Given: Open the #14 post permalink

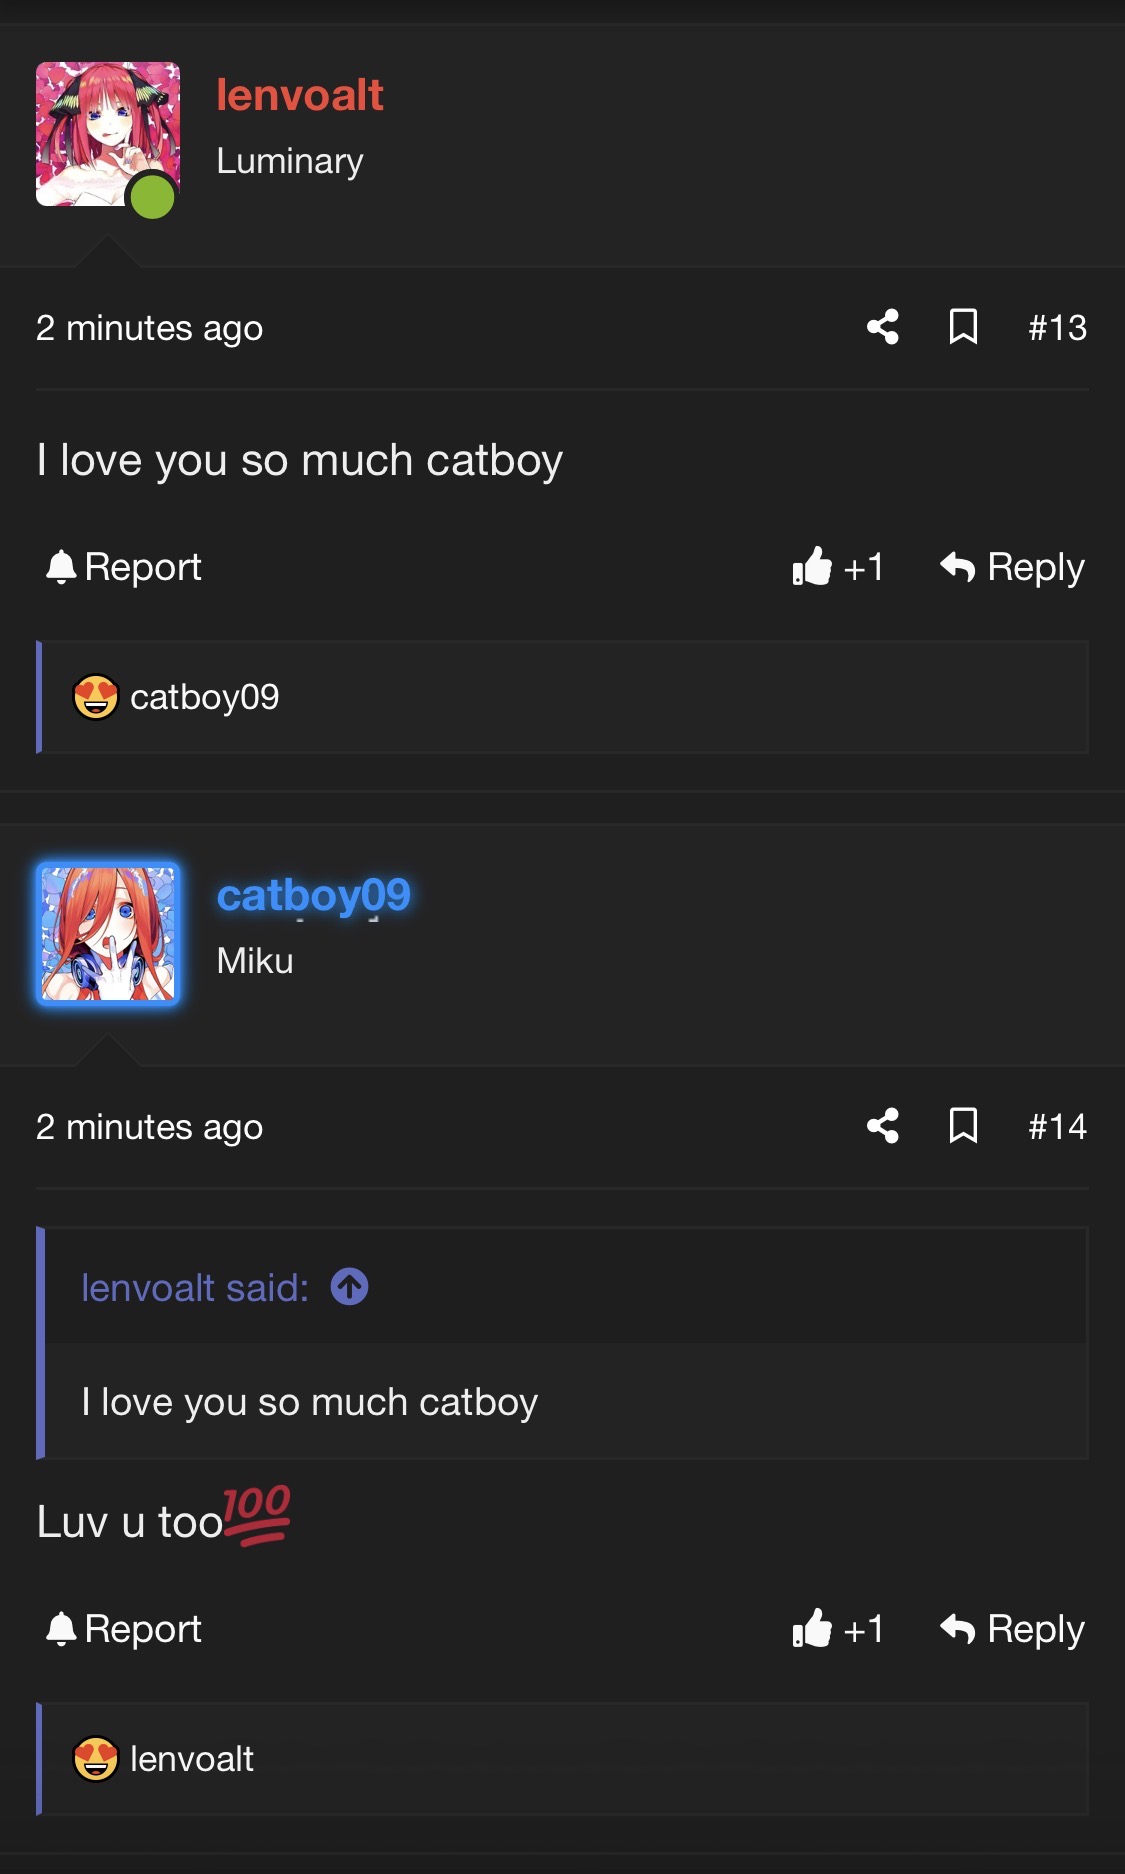Looking at the screenshot, I should pyautogui.click(x=1058, y=1127).
